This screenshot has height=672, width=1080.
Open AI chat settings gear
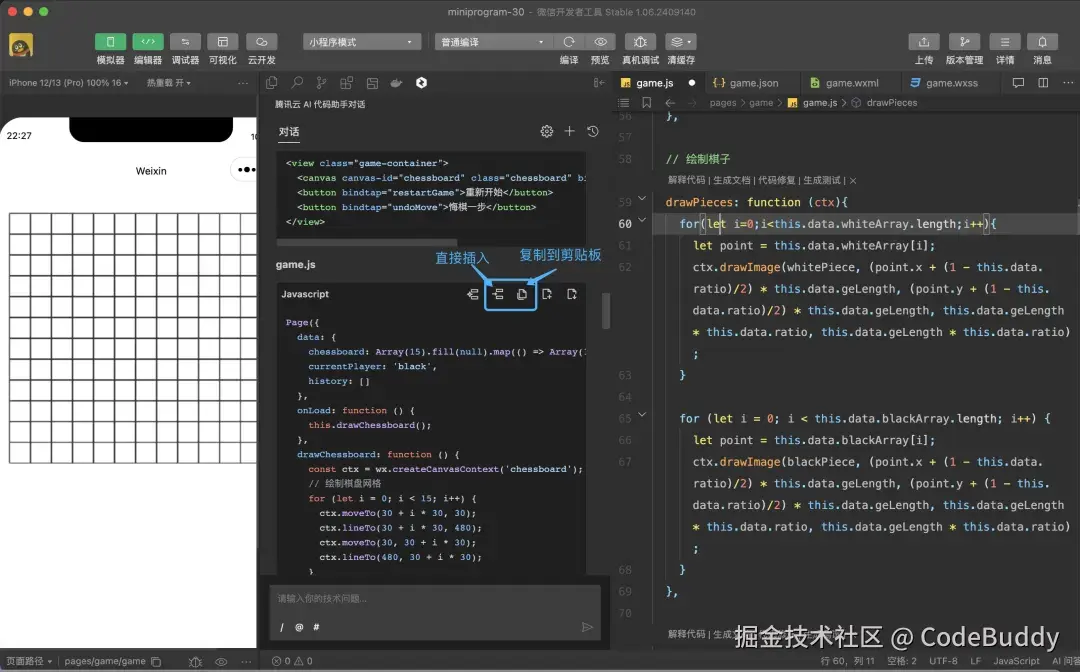click(x=547, y=131)
